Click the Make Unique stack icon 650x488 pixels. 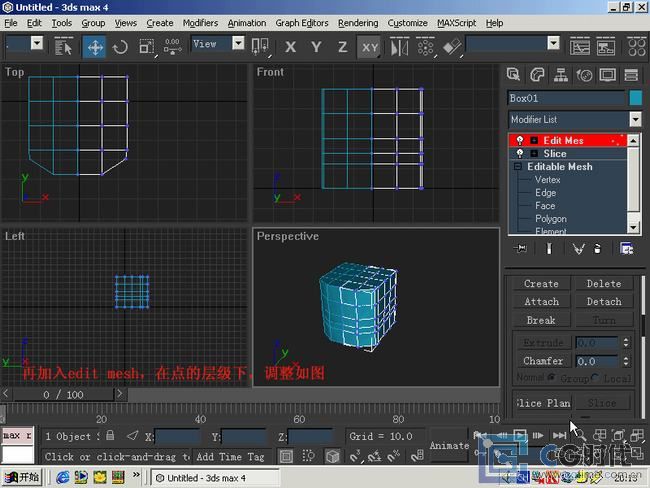[578, 249]
